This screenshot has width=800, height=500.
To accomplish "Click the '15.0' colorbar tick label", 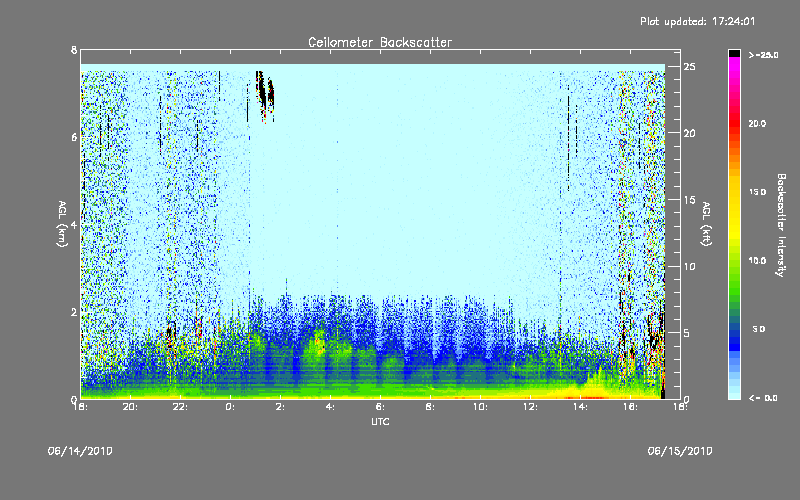I will point(757,192).
